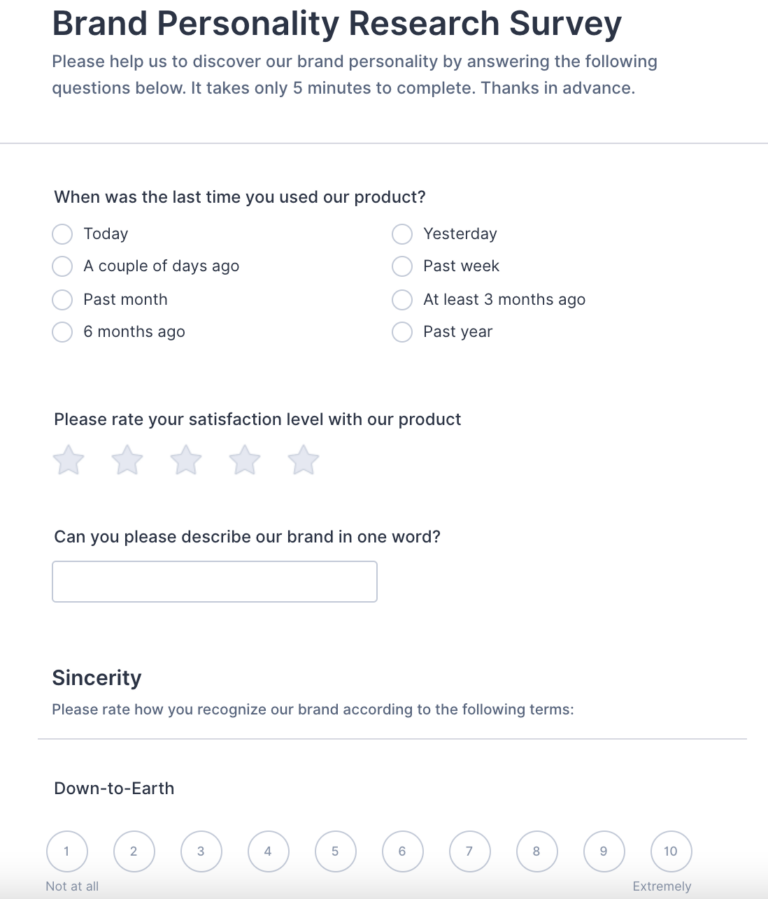Select 5 on the Down-to-Earth scale

[335, 851]
